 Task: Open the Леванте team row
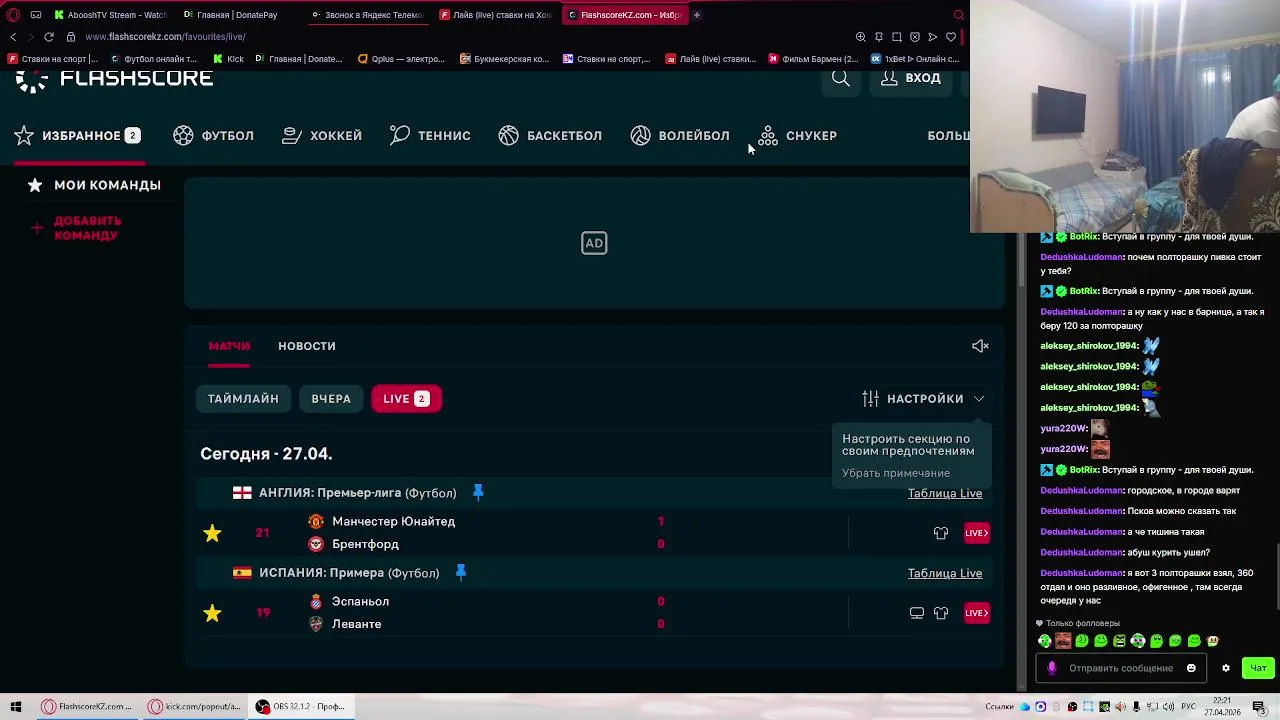pyautogui.click(x=345, y=624)
